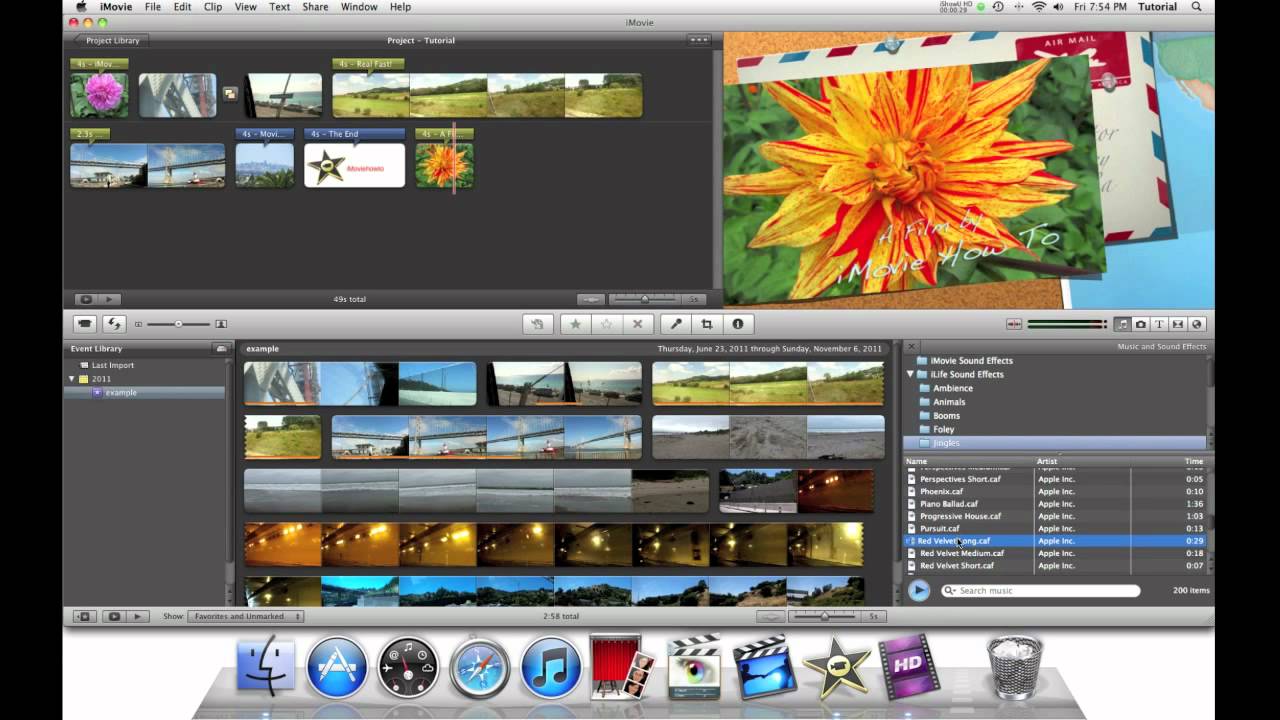Image resolution: width=1280 pixels, height=720 pixels.
Task: Select the example event
Action: 121,393
